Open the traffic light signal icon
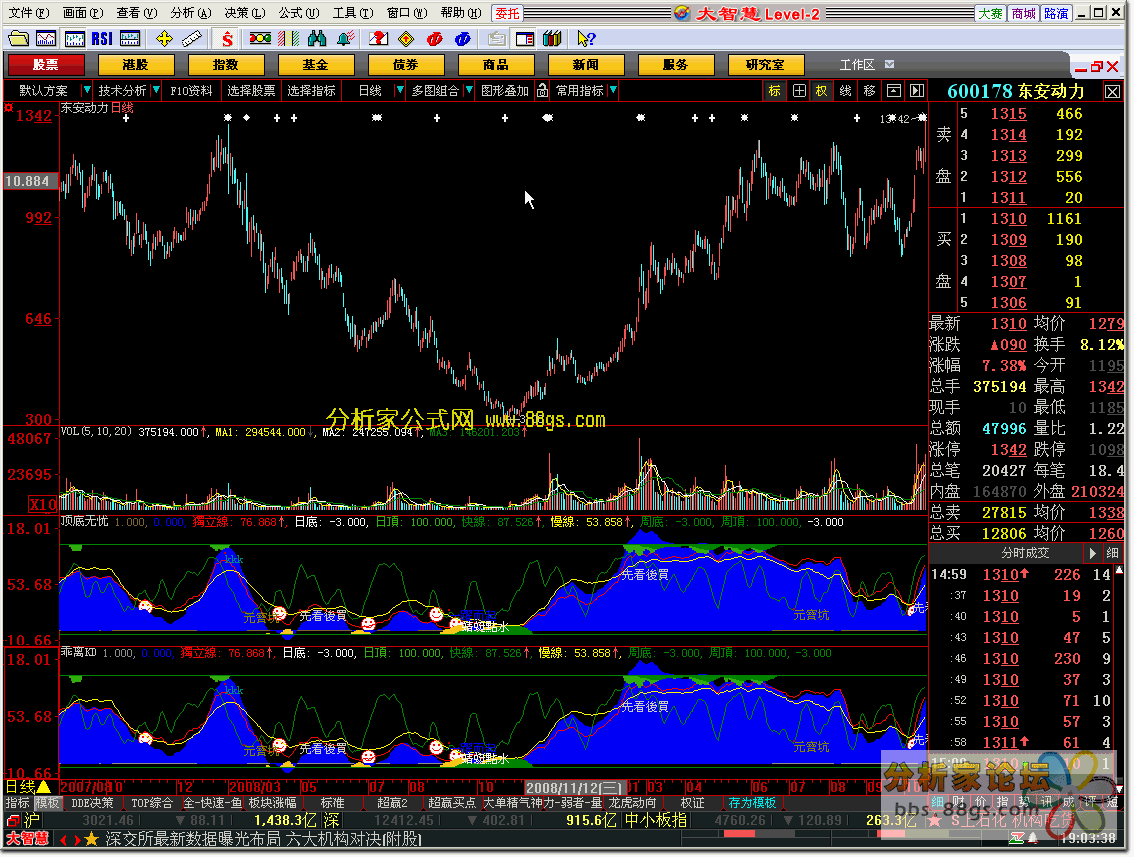Screen dimensions: 1134x857 (260, 38)
